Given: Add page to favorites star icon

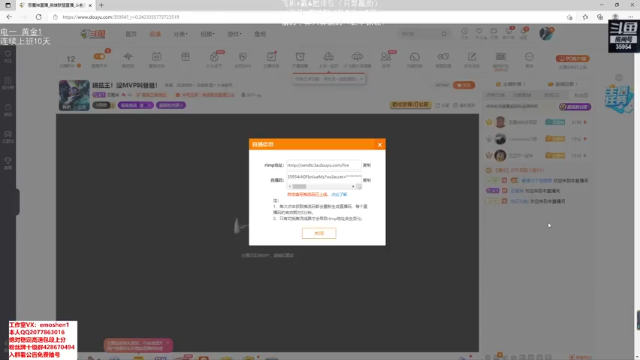Looking at the screenshot, I should (569, 17).
